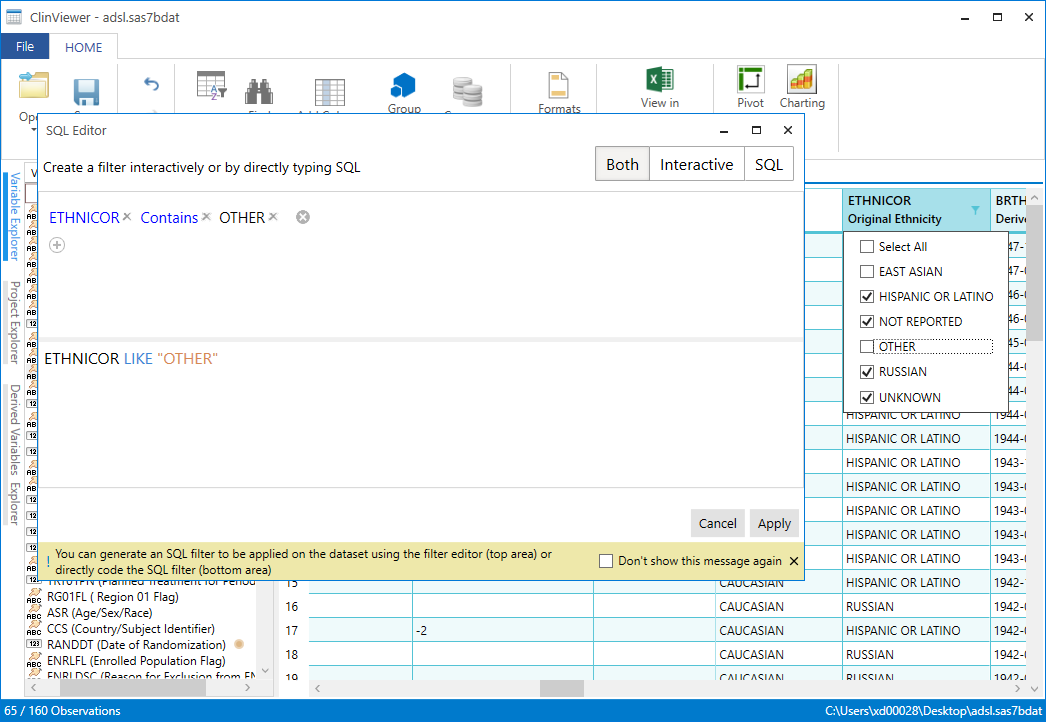Open the Project Explorer side tab
This screenshot has height=722, width=1046.
point(14,322)
